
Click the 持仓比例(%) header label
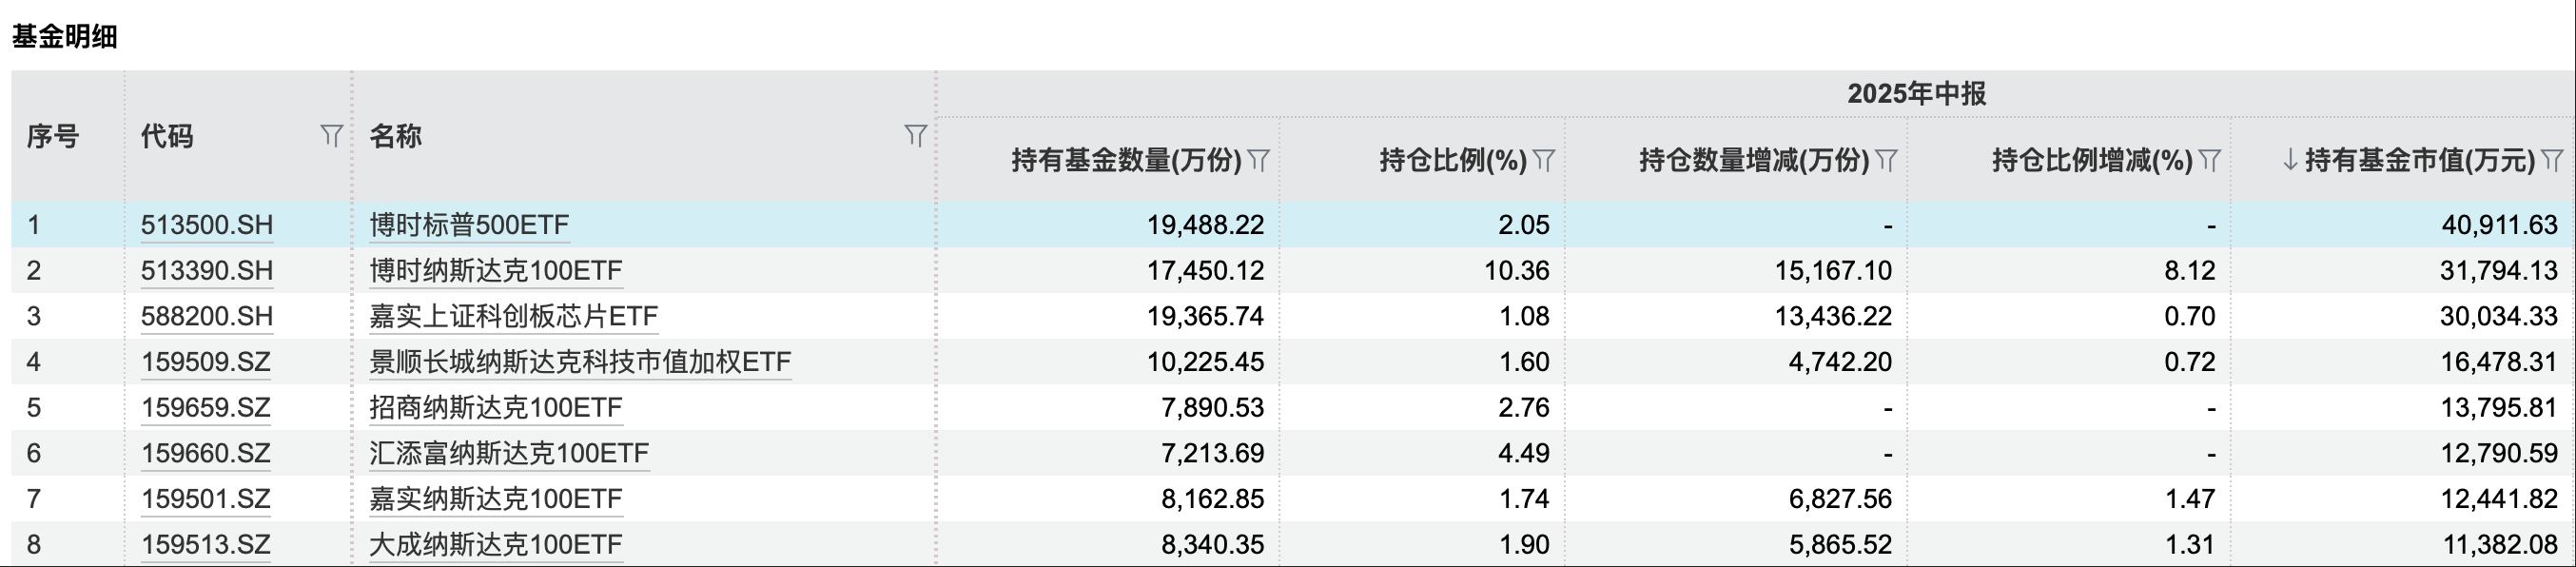pos(1453,160)
